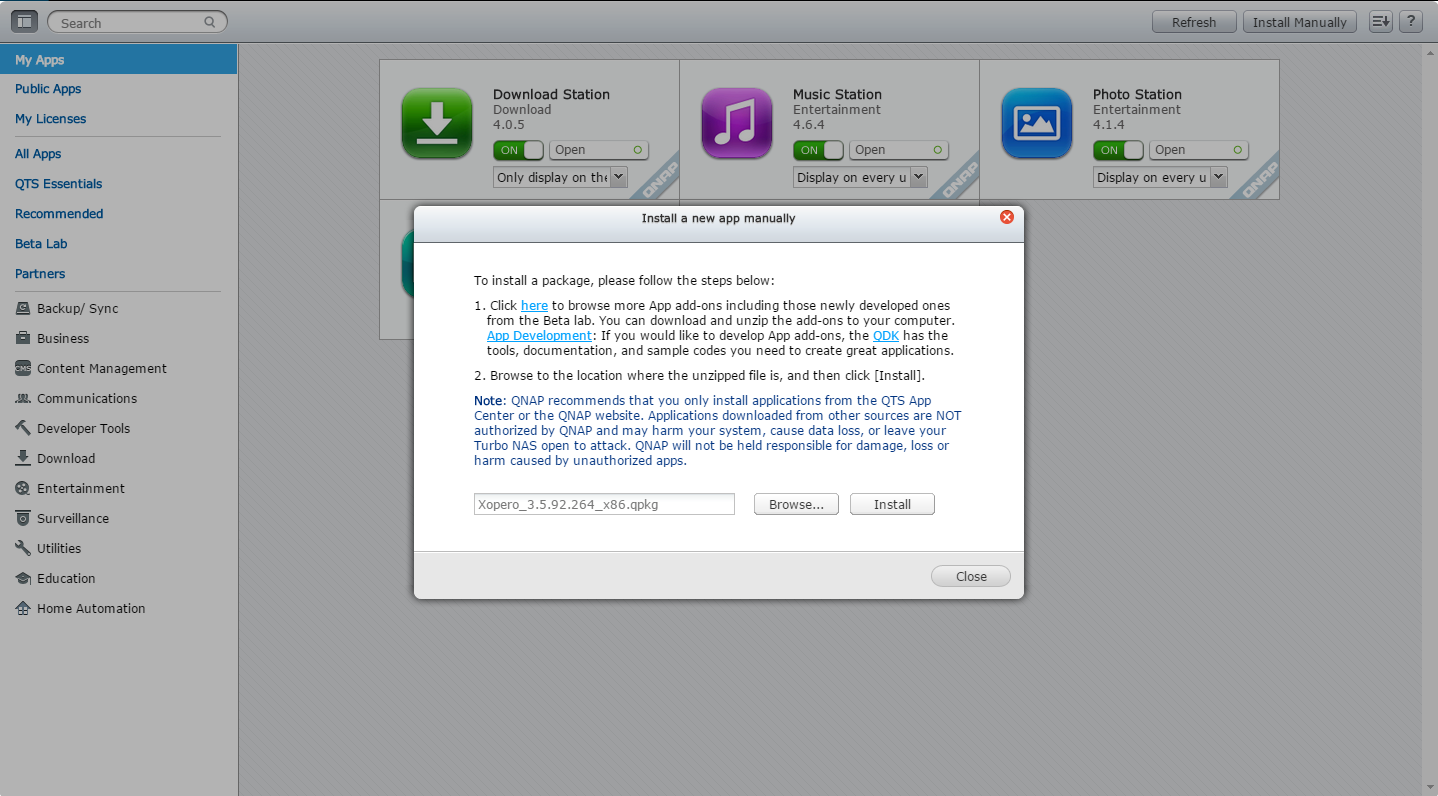Open the help question mark icon
The height and width of the screenshot is (796, 1438).
[1410, 21]
